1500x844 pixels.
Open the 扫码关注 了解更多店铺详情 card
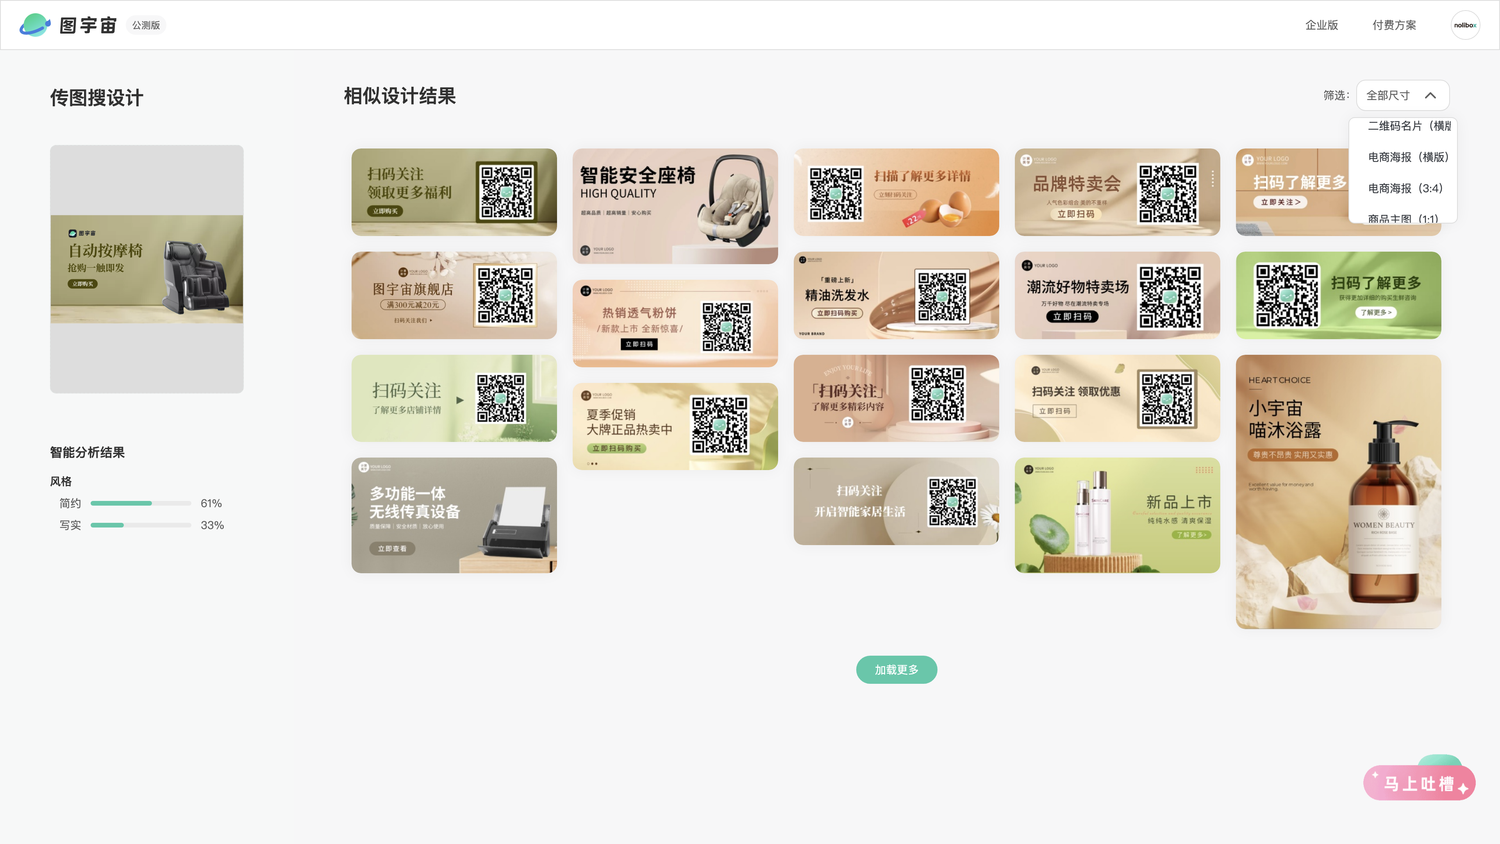pos(454,398)
